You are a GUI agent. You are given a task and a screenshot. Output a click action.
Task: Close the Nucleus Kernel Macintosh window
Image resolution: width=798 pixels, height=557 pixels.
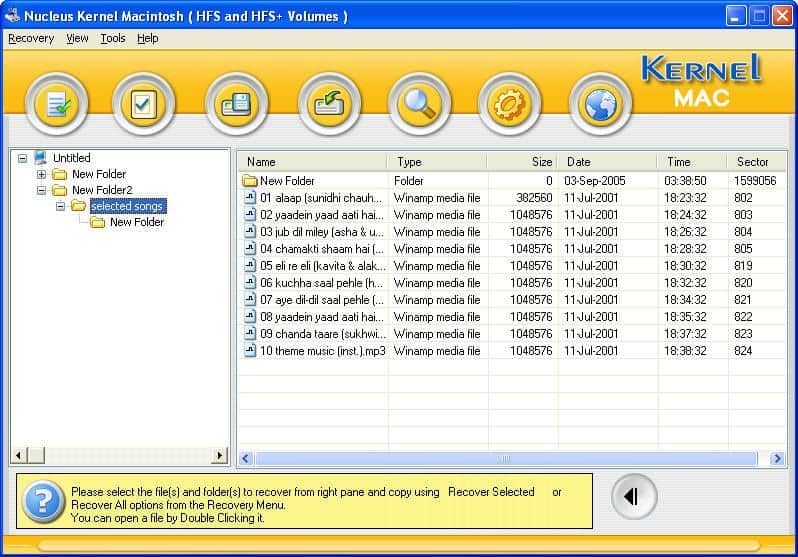(782, 16)
